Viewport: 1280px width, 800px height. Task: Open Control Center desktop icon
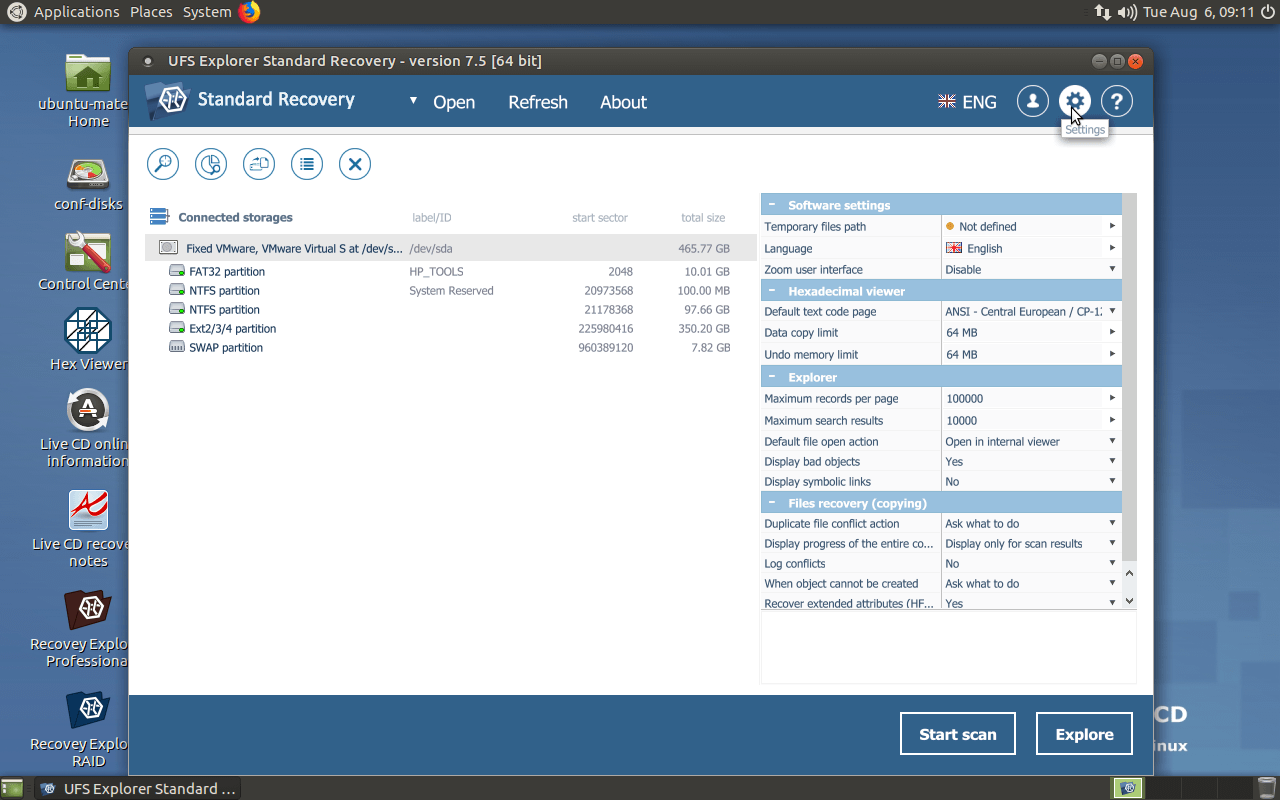(88, 262)
